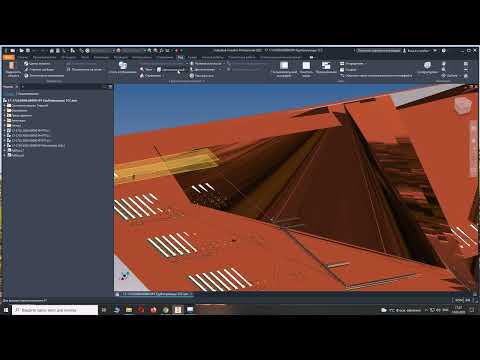Viewport: 480px width, 360px height.
Task: Click the Windows taskbar search box
Action: click(55, 310)
